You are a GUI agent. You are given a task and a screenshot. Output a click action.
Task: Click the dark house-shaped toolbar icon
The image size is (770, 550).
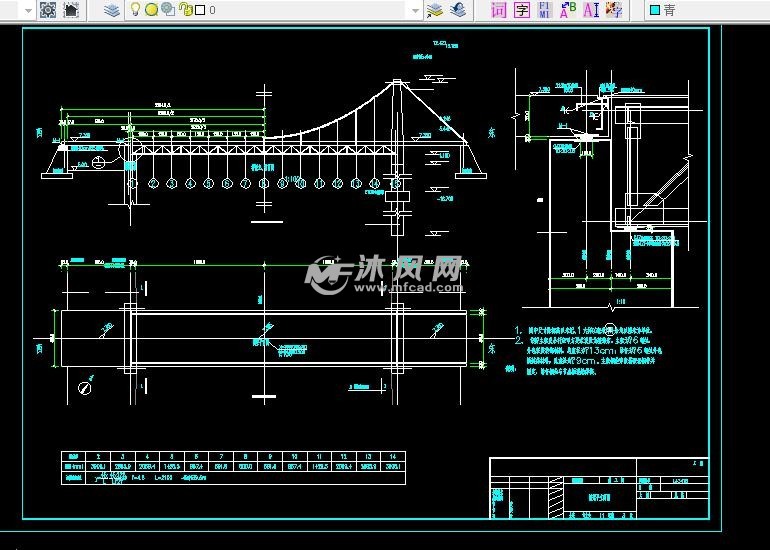coord(71,10)
